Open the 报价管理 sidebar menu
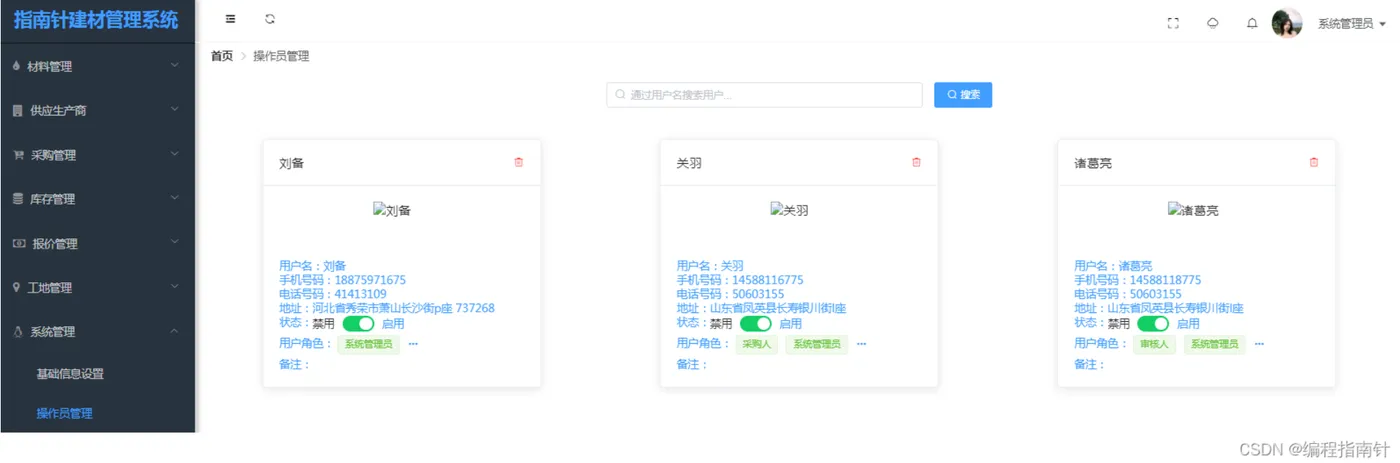Image resolution: width=1400 pixels, height=463 pixels. point(98,243)
